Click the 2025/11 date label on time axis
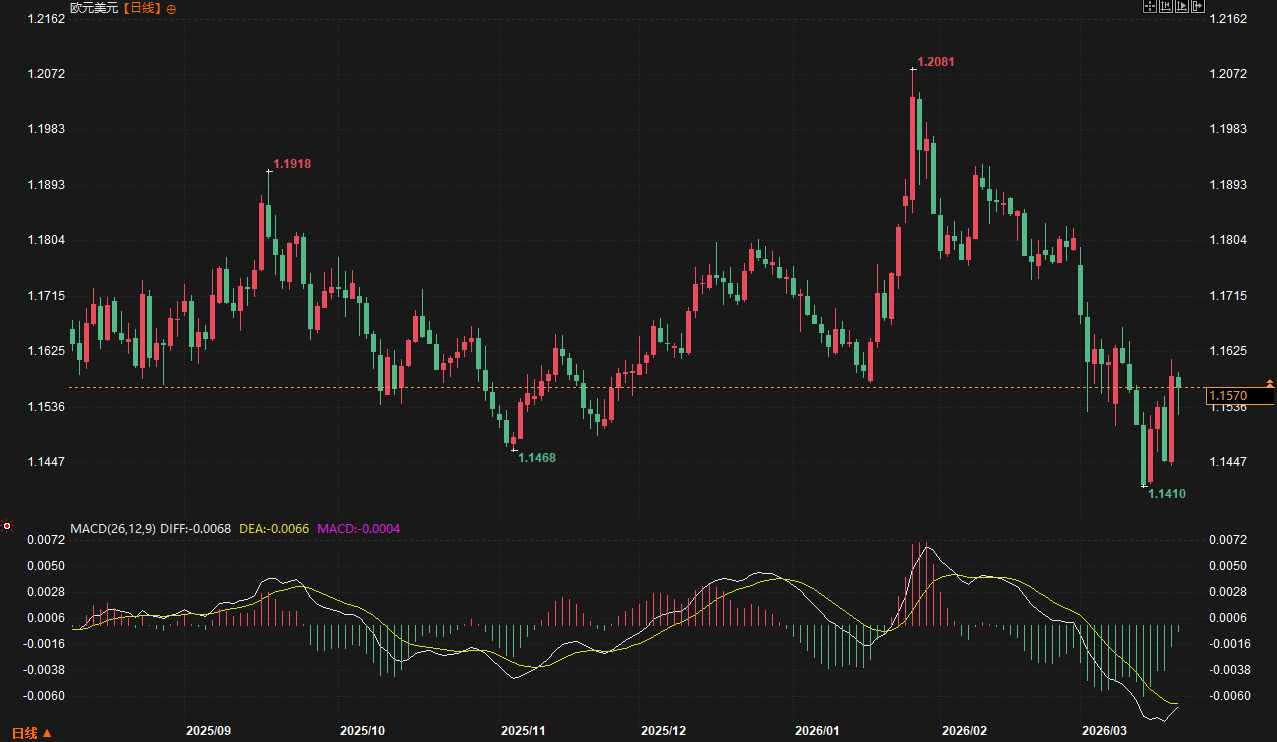 click(524, 731)
